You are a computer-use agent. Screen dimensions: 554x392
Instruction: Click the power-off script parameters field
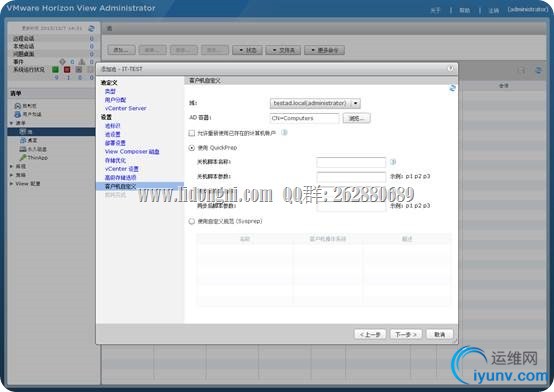(x=351, y=176)
